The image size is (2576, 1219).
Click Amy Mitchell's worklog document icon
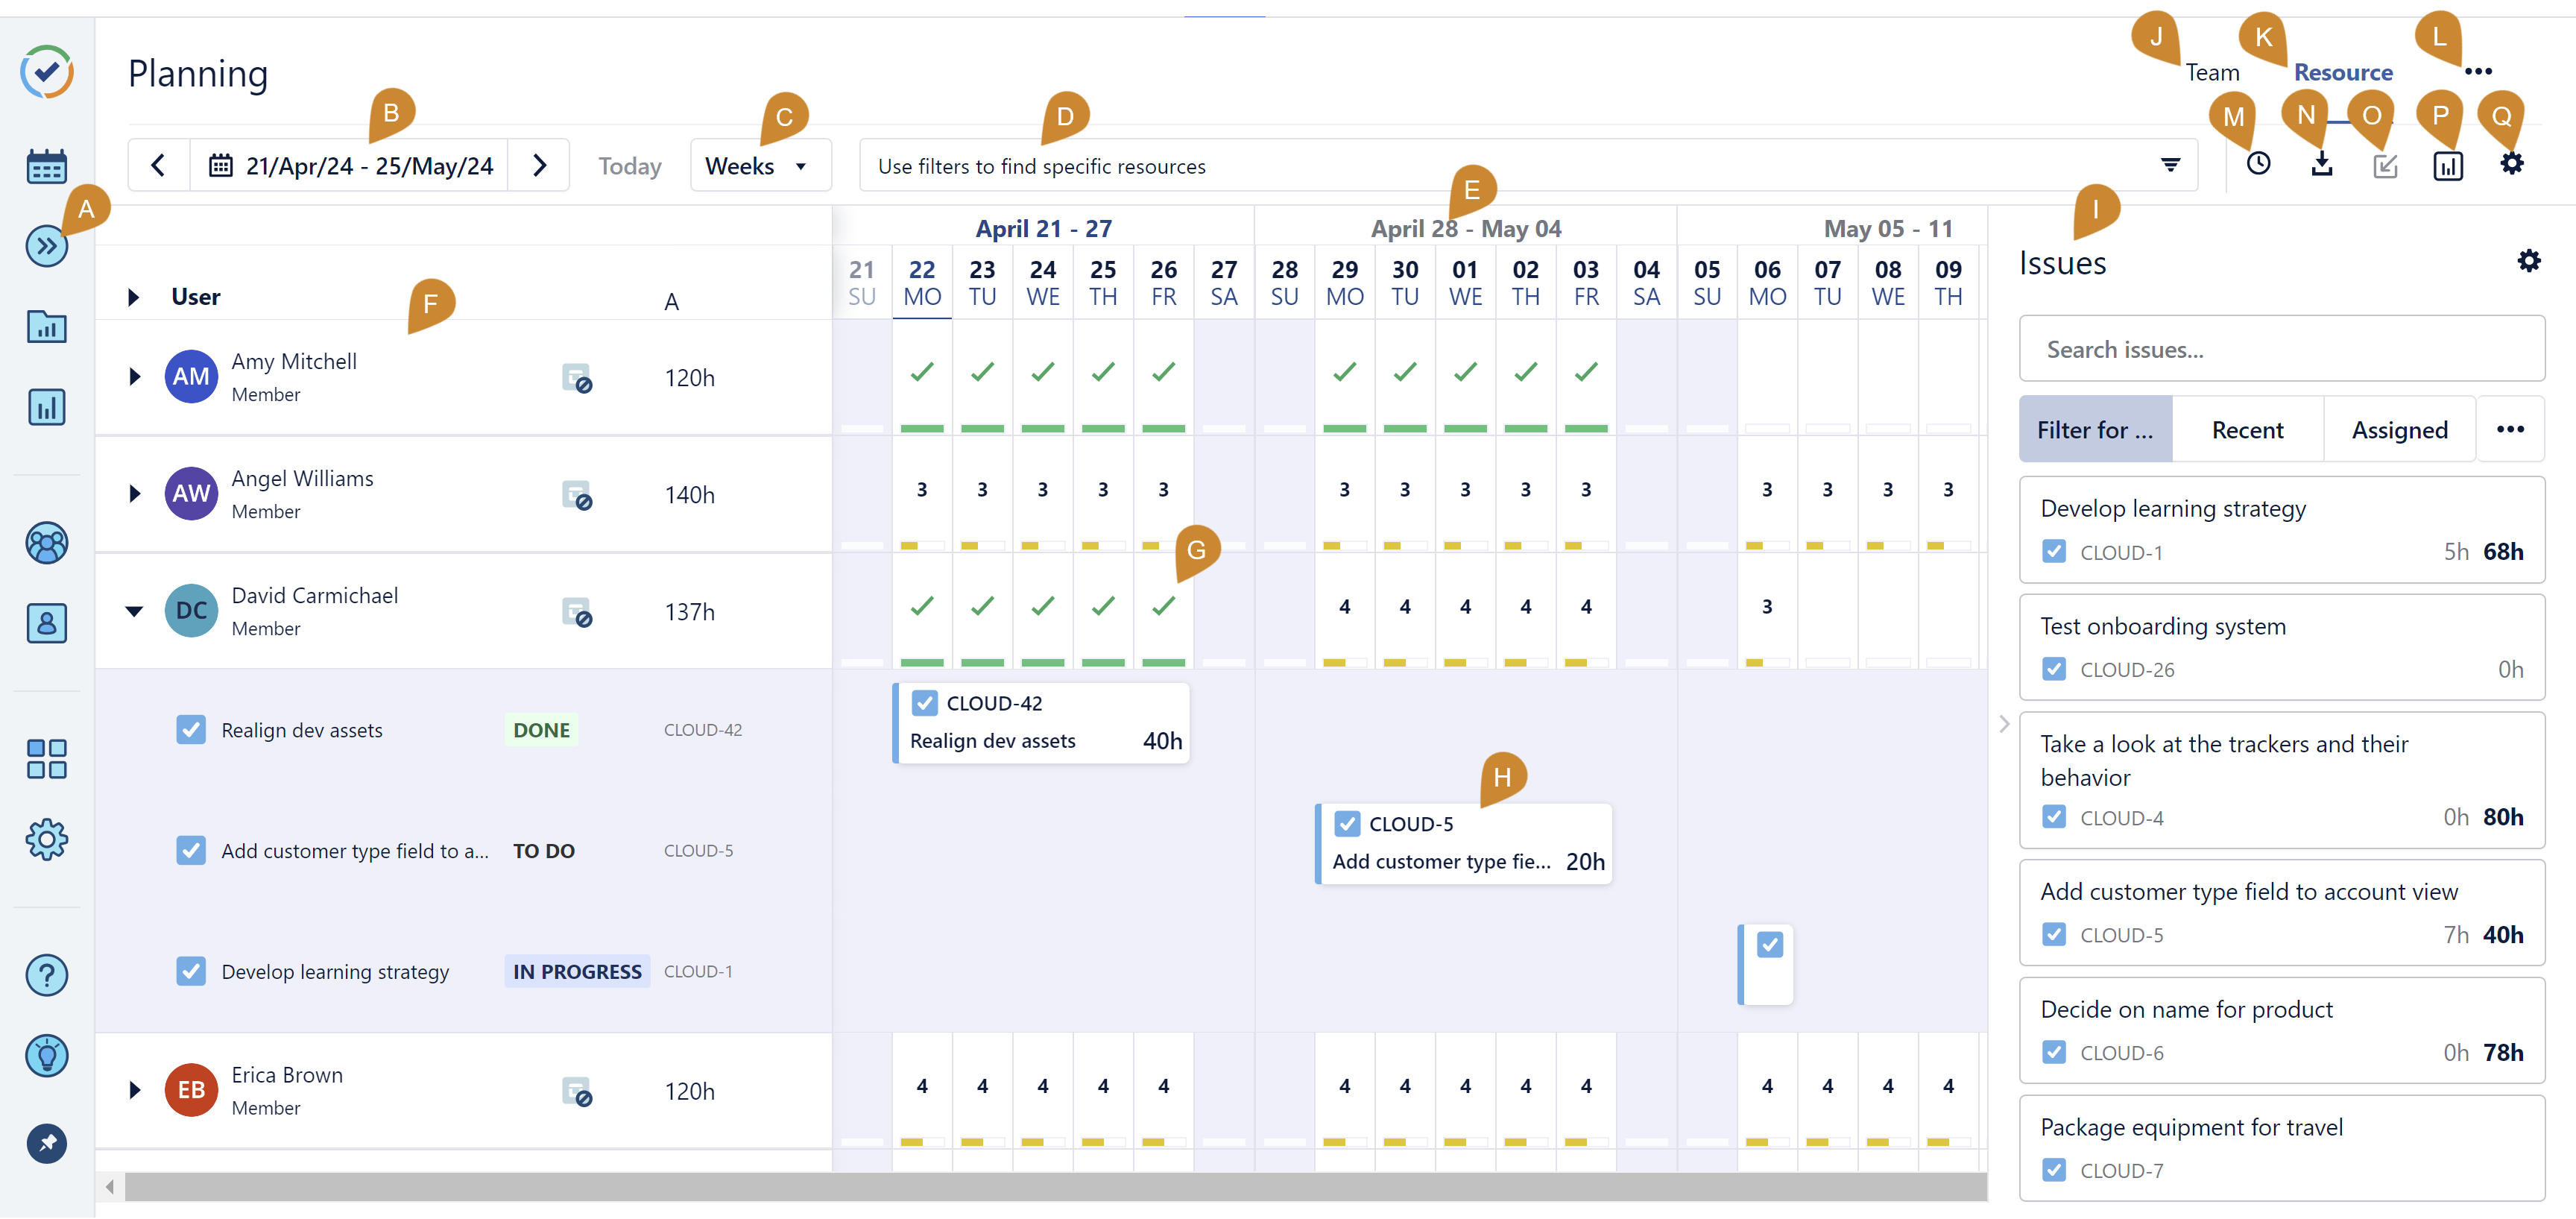[577, 378]
